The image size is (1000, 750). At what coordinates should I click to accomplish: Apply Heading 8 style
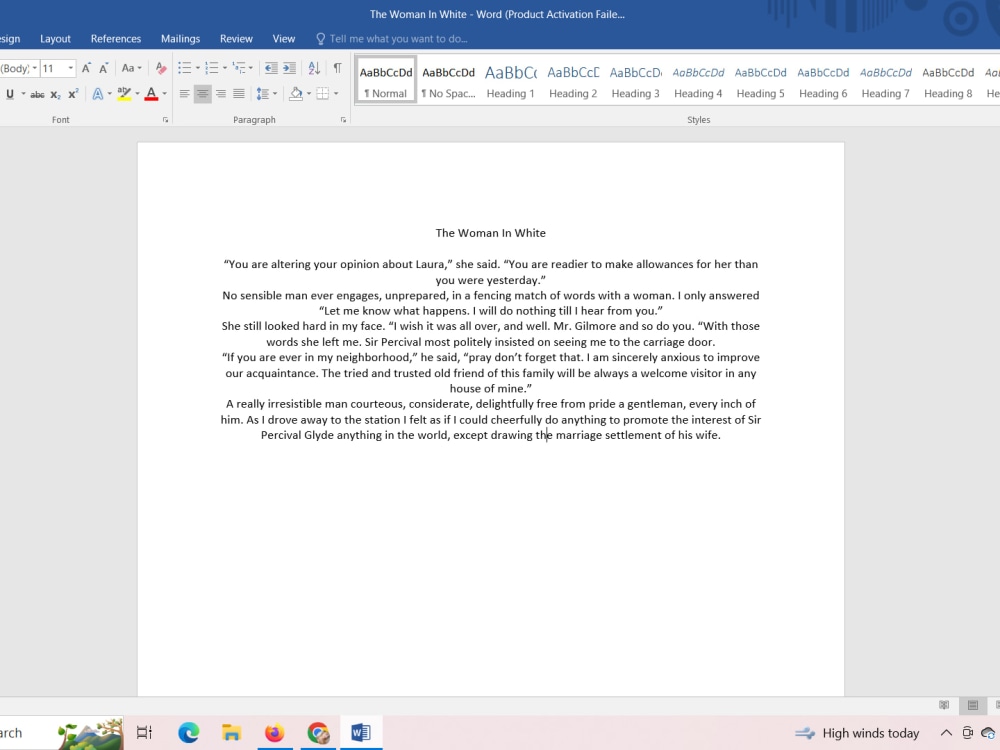pyautogui.click(x=948, y=82)
